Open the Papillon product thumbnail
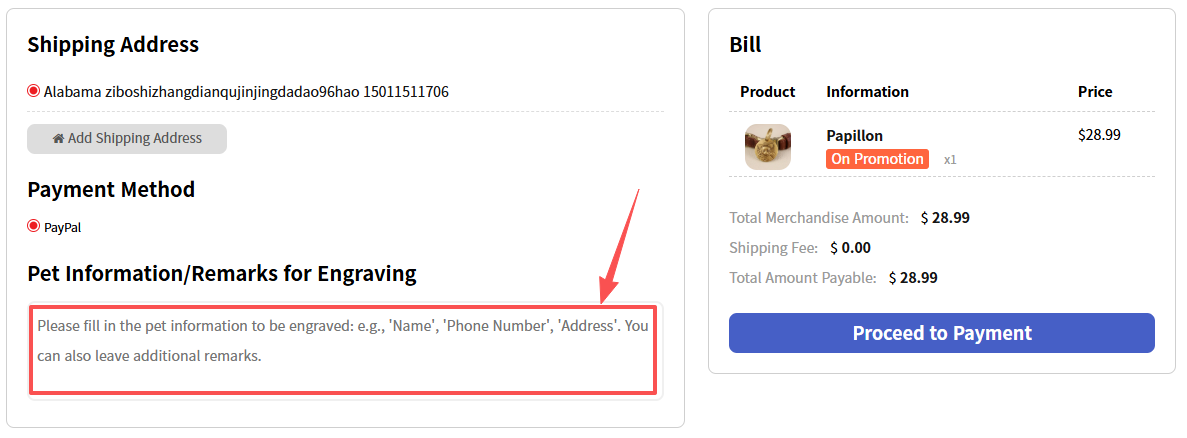This screenshot has width=1187, height=438. click(x=767, y=147)
